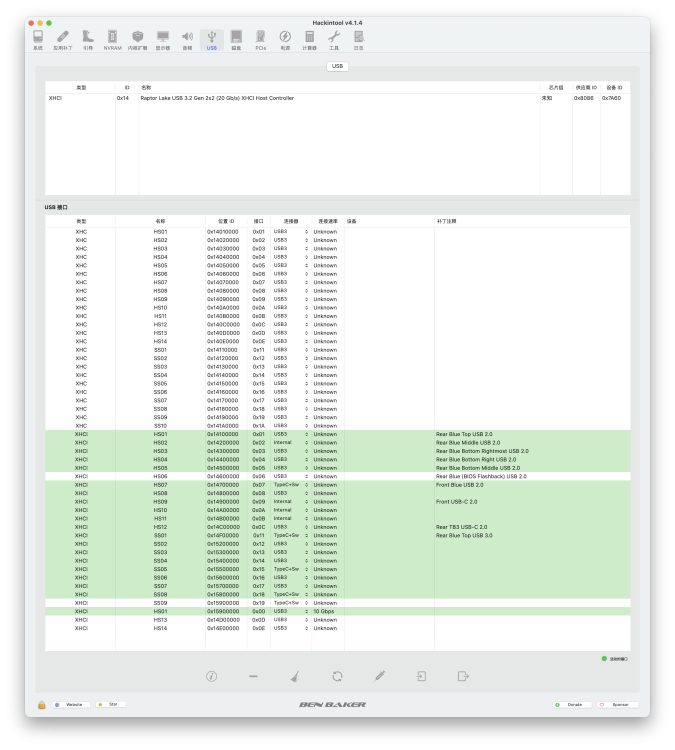The image size is (675, 750).
Task: Switch to the PCIe section
Action: (261, 40)
